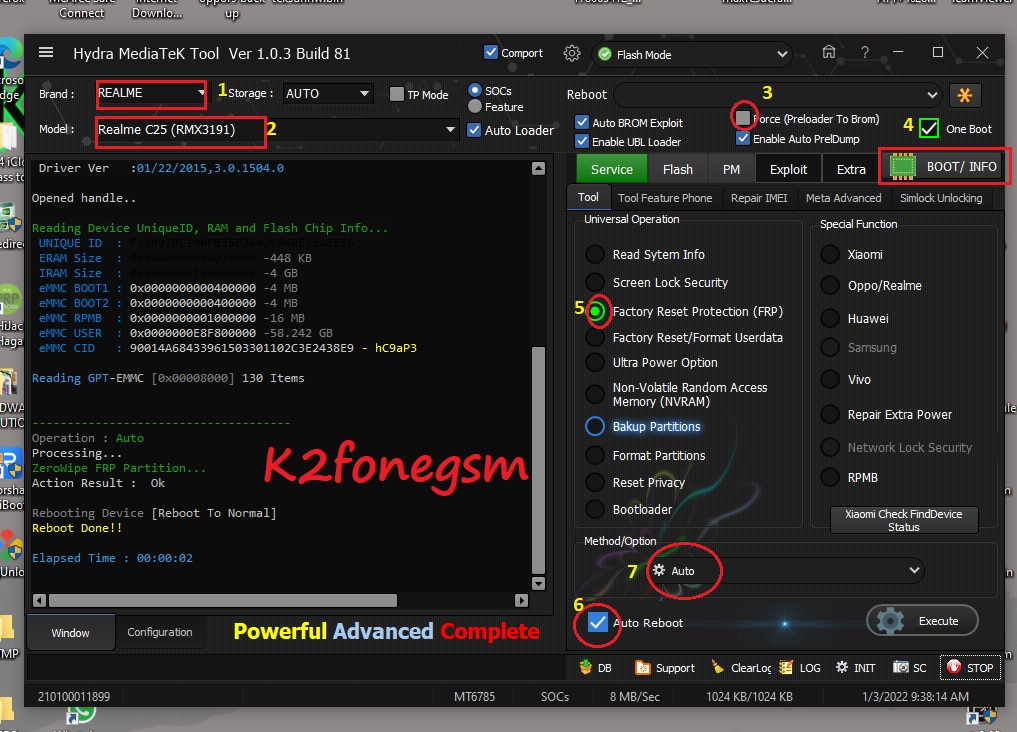Click the Execute gear icon

pyautogui.click(x=891, y=621)
